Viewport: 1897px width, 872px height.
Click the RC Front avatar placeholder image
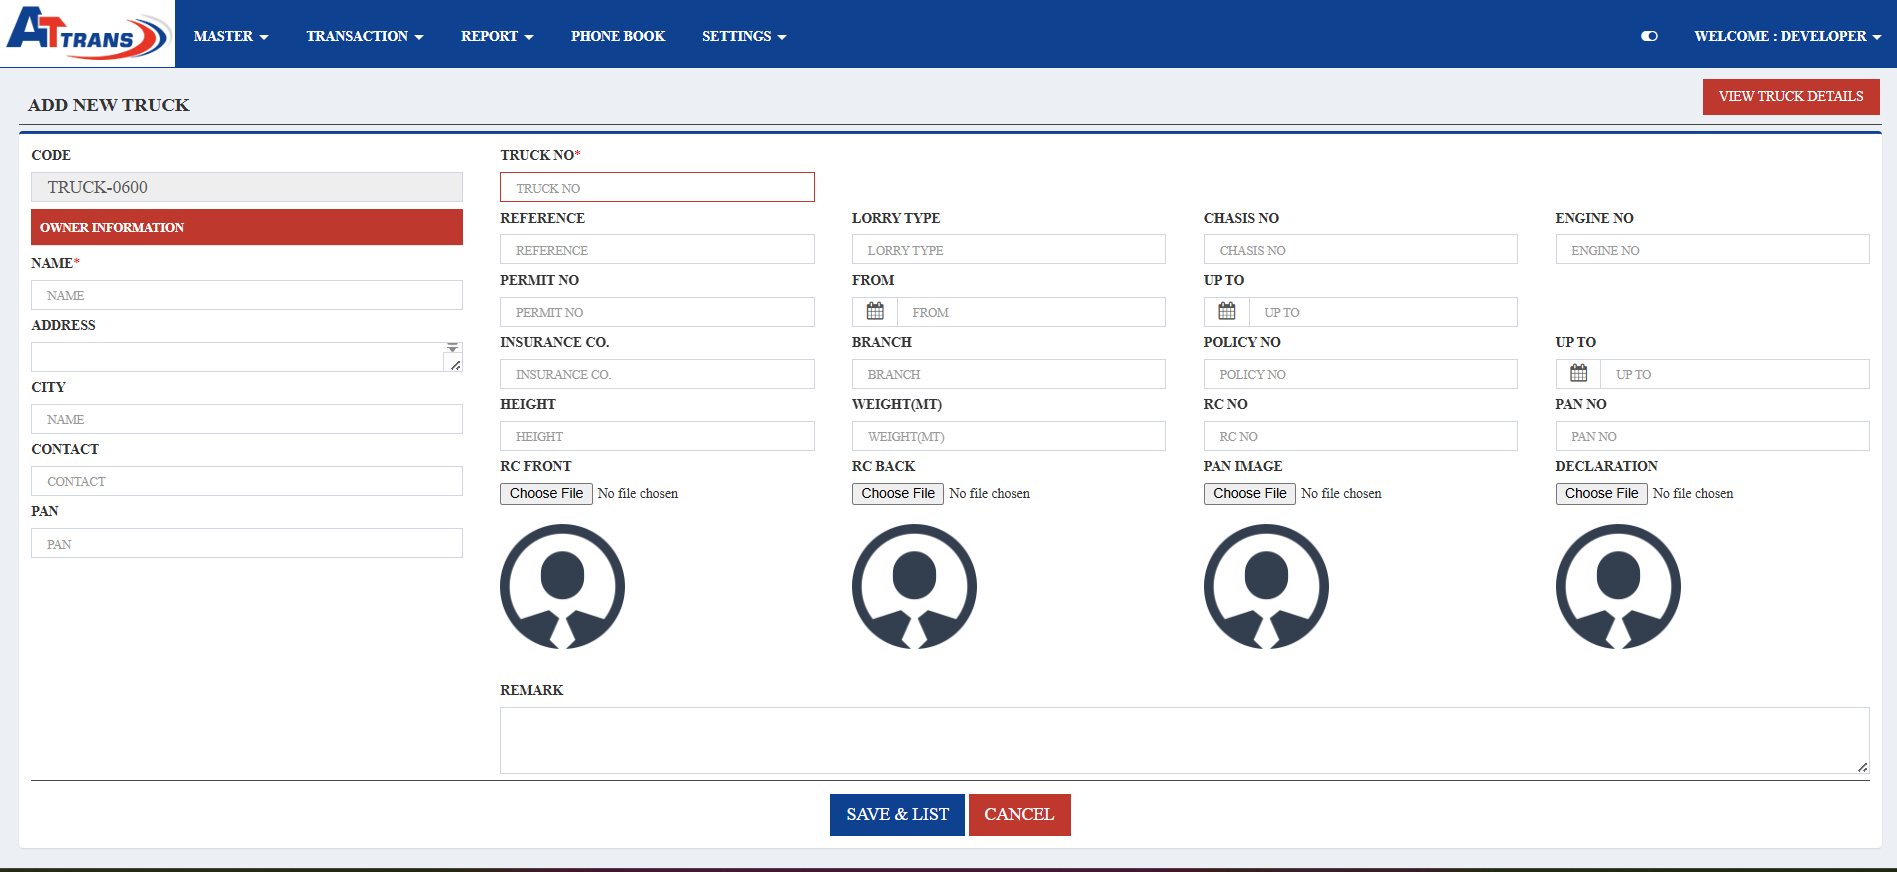click(x=562, y=587)
